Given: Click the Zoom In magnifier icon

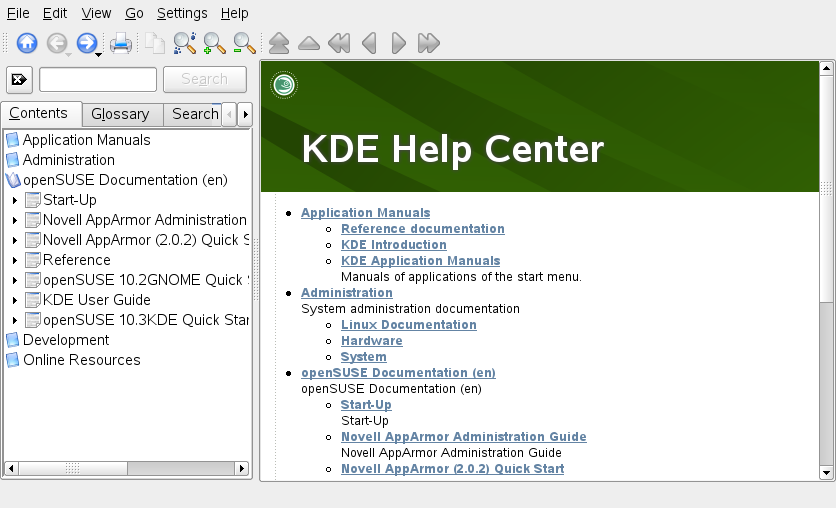Looking at the screenshot, I should 214,43.
